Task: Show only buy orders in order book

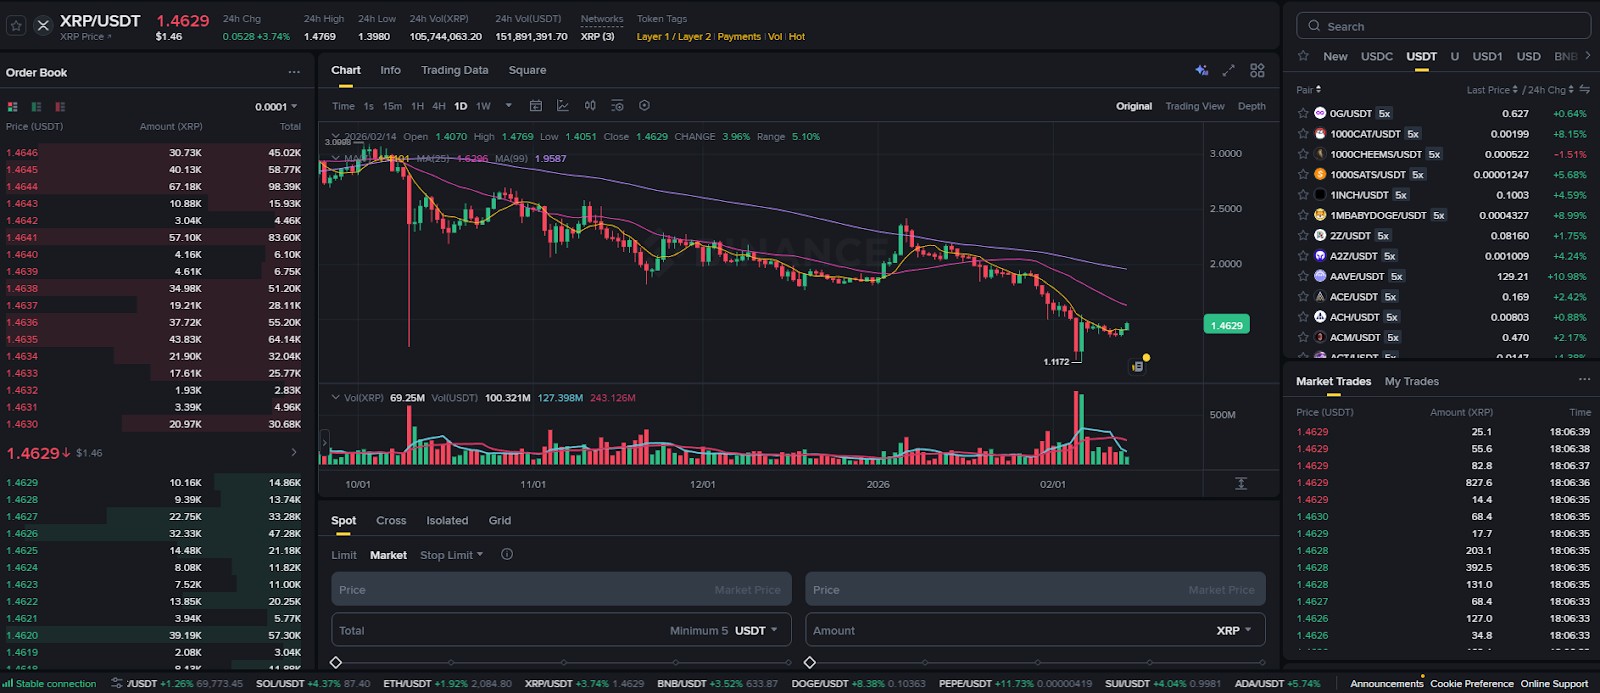Action: (x=36, y=107)
